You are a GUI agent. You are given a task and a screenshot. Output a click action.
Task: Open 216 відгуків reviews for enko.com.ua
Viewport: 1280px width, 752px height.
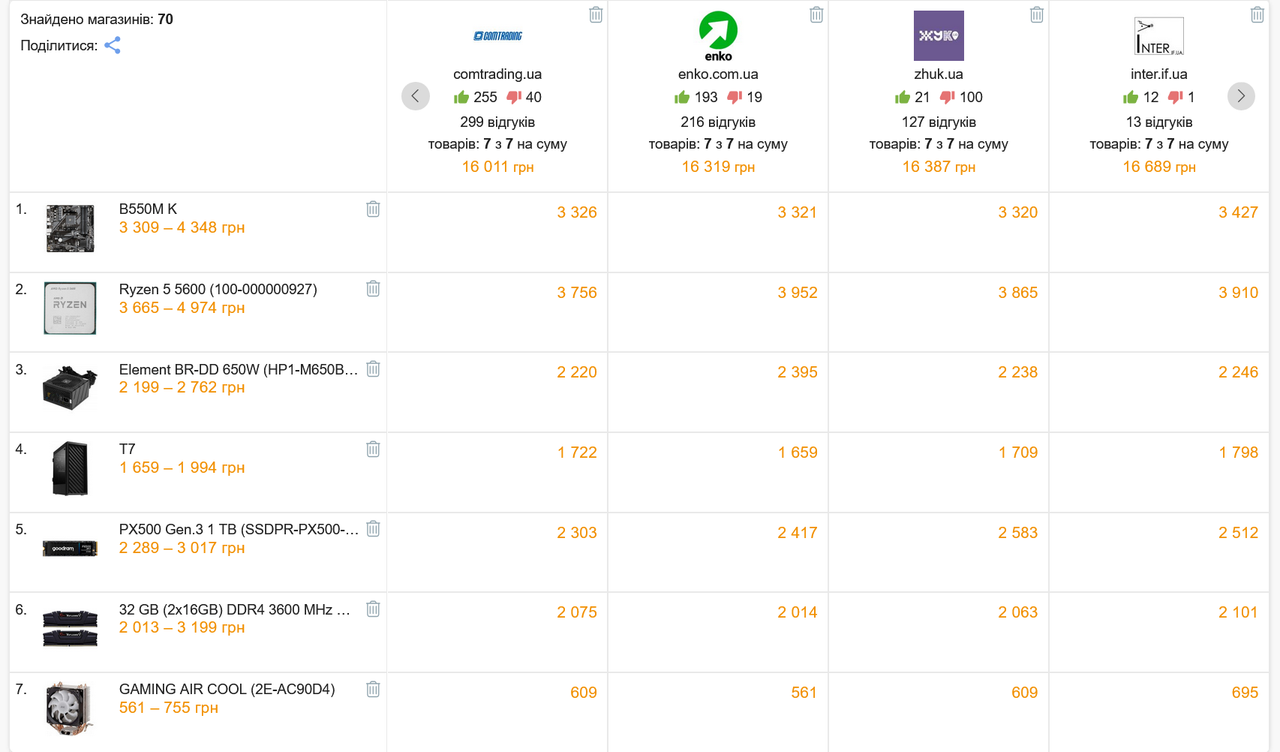point(718,122)
